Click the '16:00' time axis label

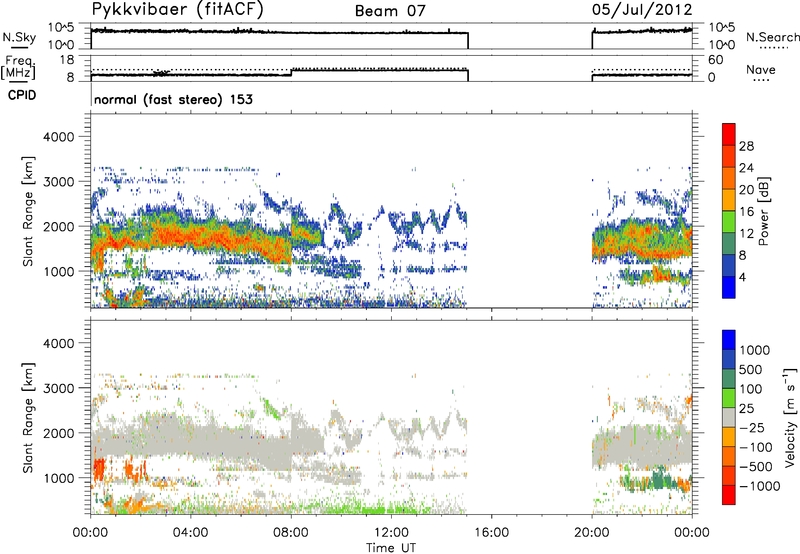[x=491, y=533]
